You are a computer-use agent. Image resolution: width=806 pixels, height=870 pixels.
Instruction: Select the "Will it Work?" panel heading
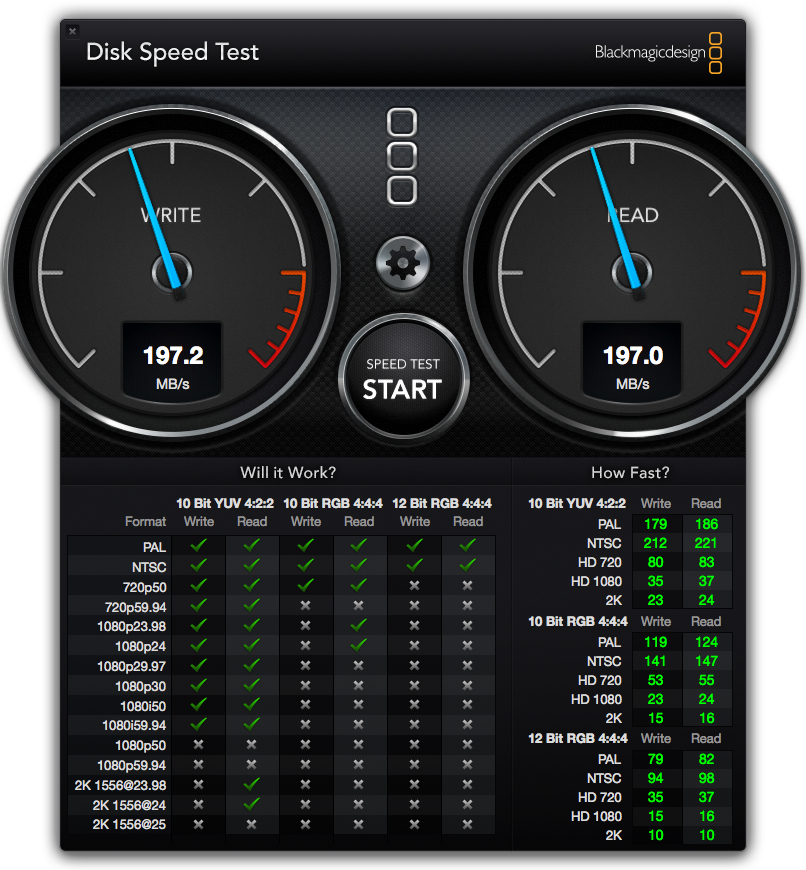[288, 472]
